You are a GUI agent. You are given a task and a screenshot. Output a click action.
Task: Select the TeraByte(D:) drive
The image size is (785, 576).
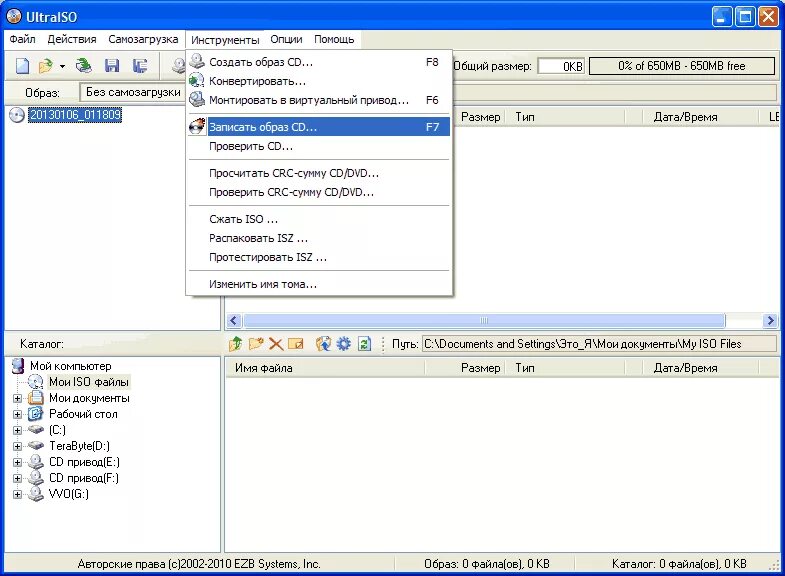(79, 446)
